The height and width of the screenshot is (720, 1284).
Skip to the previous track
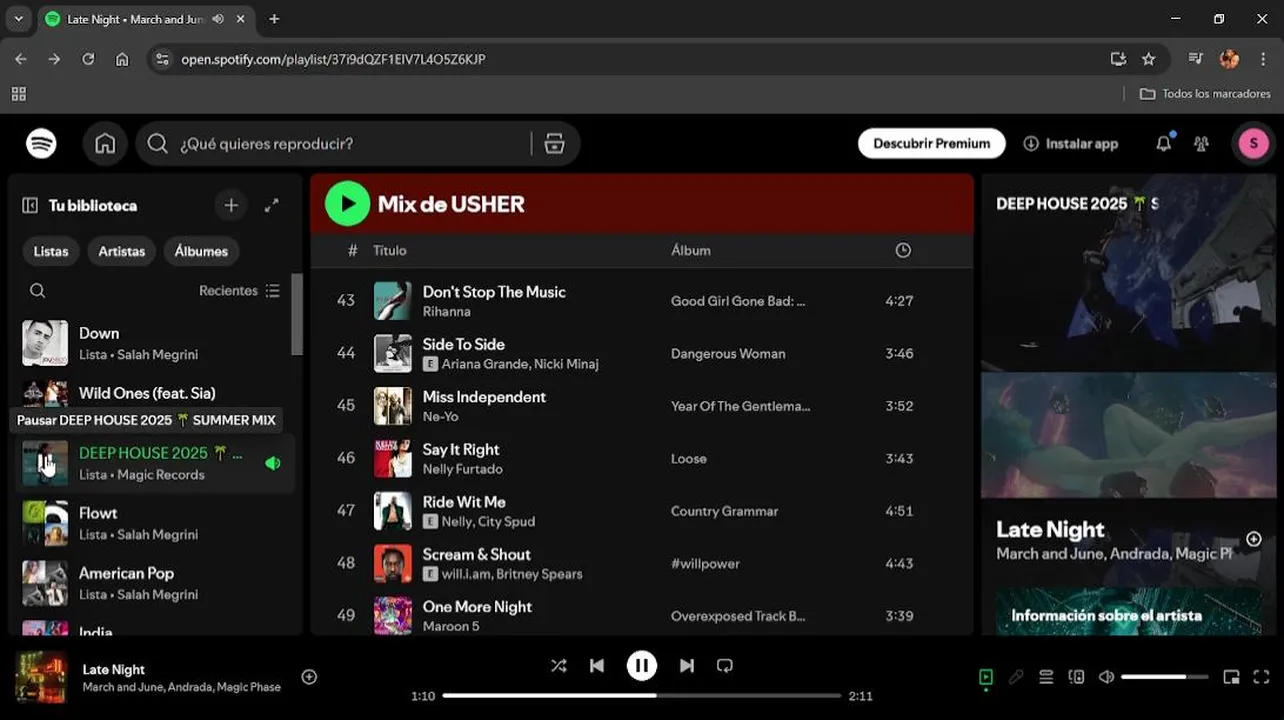[x=597, y=666]
